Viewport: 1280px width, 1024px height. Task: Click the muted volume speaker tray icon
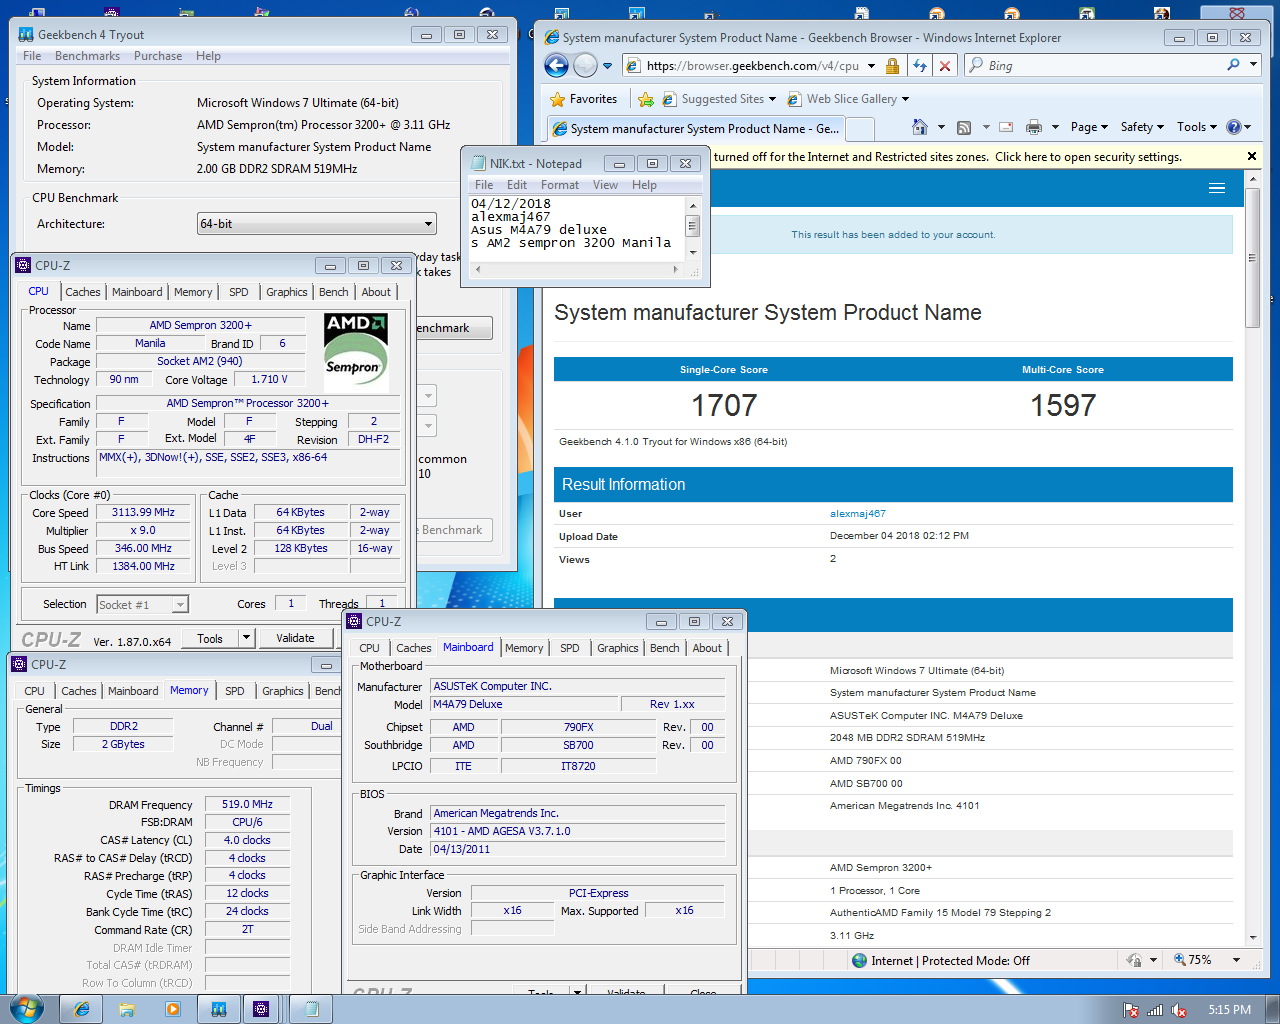pyautogui.click(x=1179, y=1010)
